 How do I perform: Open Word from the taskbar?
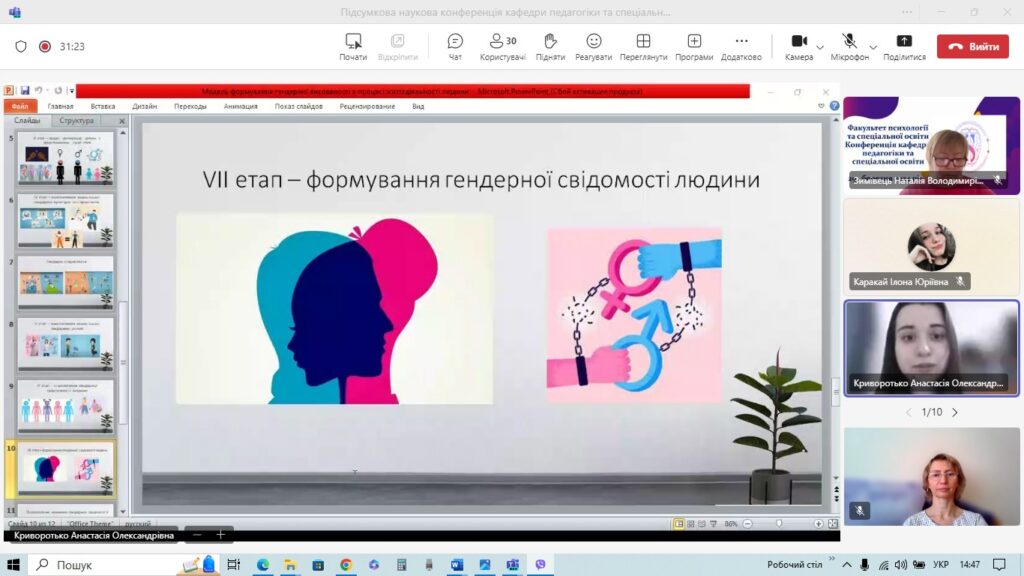click(456, 564)
